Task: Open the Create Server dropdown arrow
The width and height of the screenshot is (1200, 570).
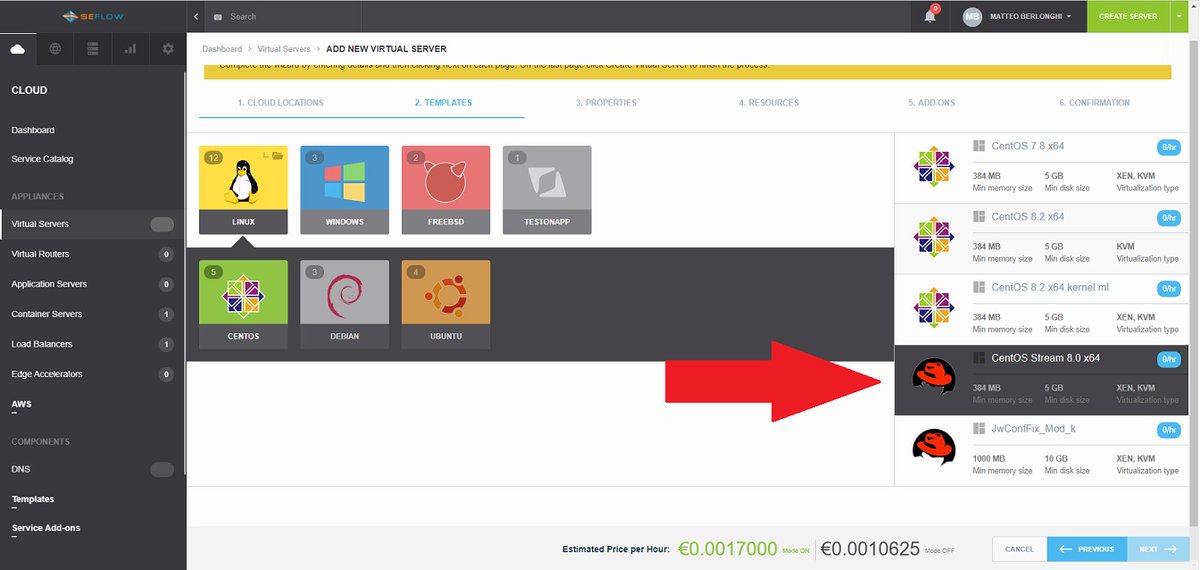Action: point(1179,16)
